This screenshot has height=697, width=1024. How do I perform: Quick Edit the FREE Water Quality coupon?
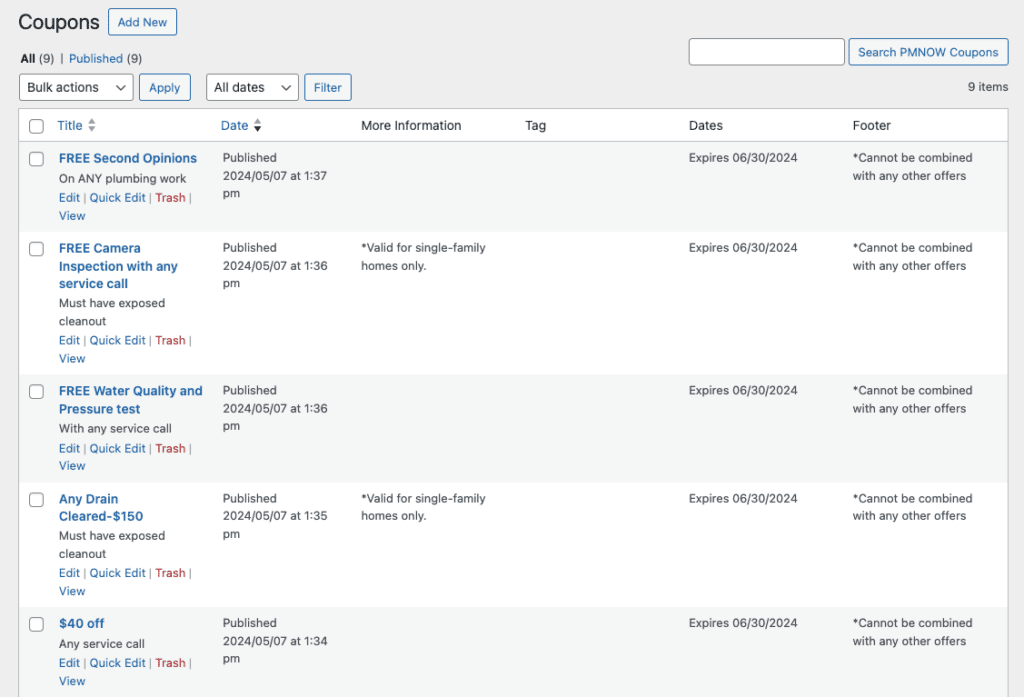click(x=117, y=449)
